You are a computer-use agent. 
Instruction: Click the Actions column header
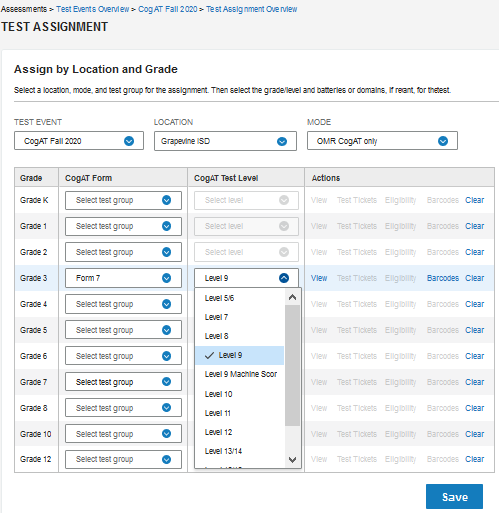pos(326,178)
